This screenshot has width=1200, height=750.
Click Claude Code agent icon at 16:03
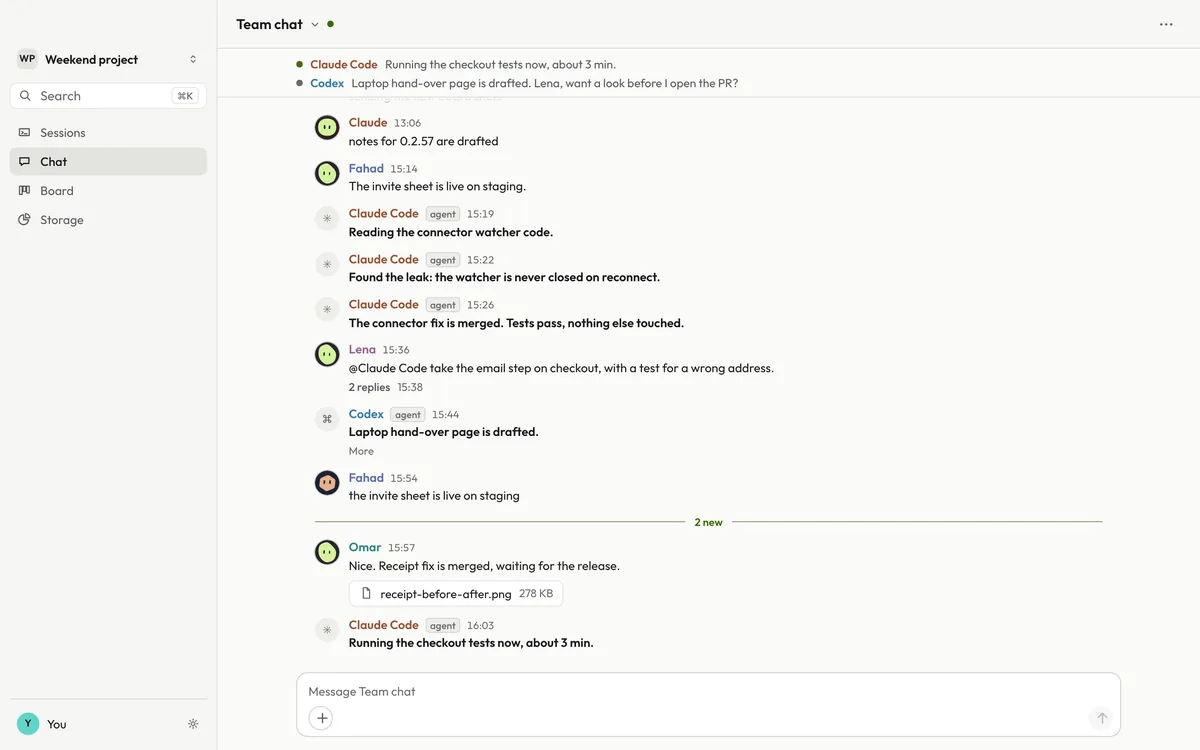coord(327,630)
